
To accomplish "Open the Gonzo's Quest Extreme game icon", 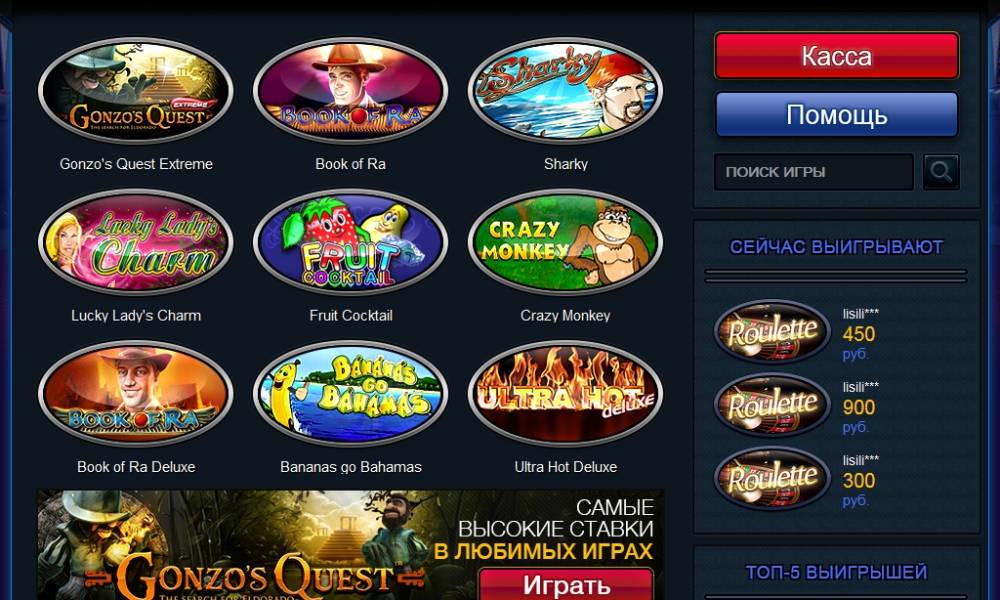I will click(x=135, y=91).
